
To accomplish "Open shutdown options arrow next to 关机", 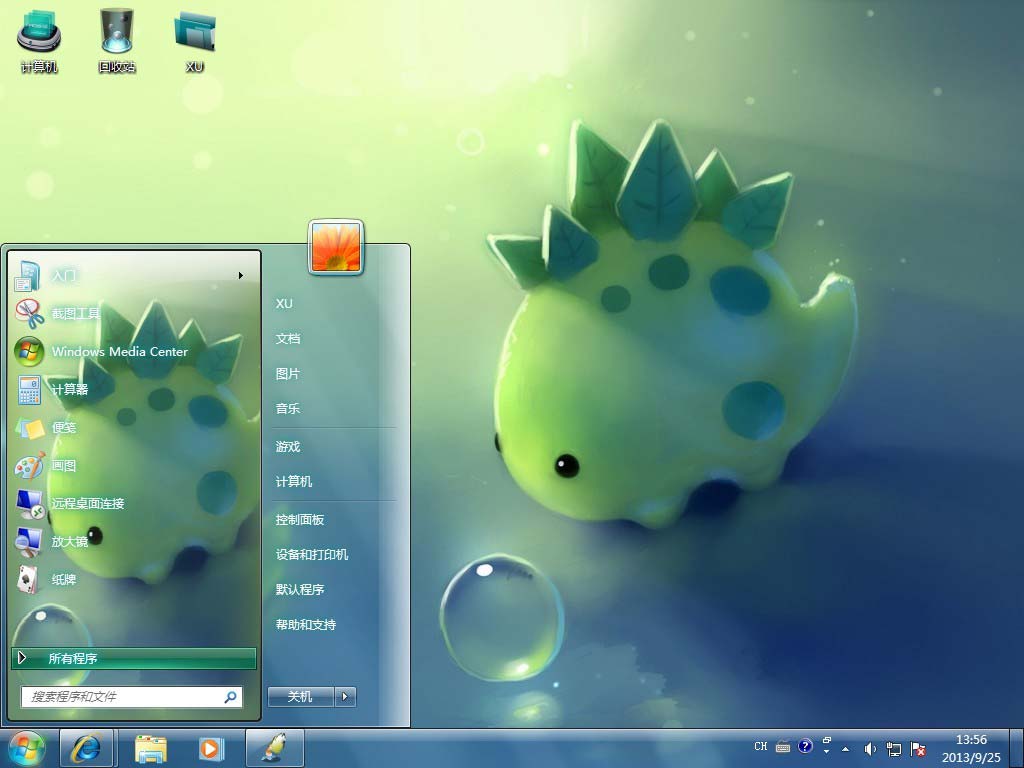I will [x=345, y=697].
